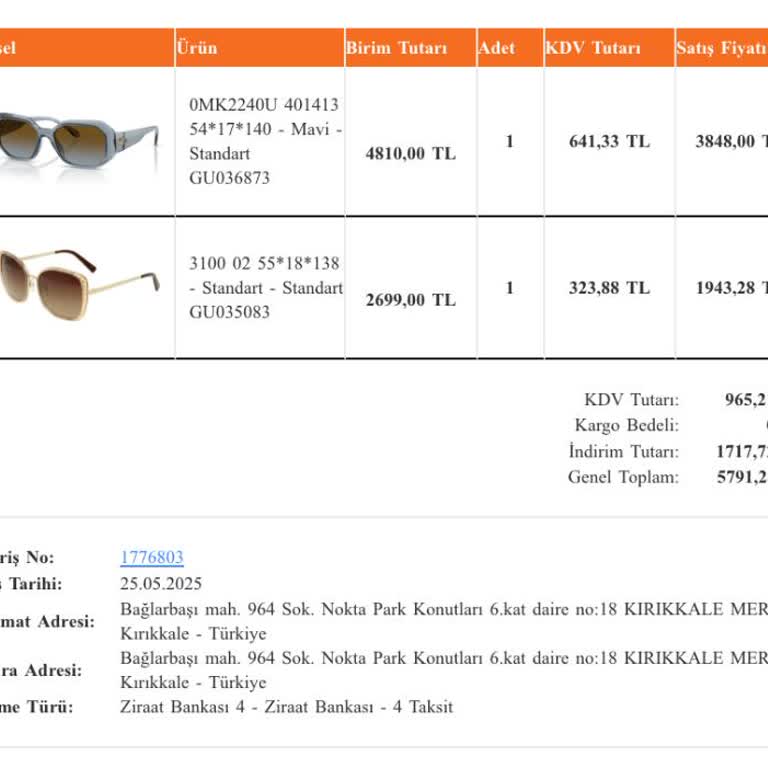The image size is (768, 768).
Task: Click the 4810,00 TL unit price
Action: tap(410, 153)
